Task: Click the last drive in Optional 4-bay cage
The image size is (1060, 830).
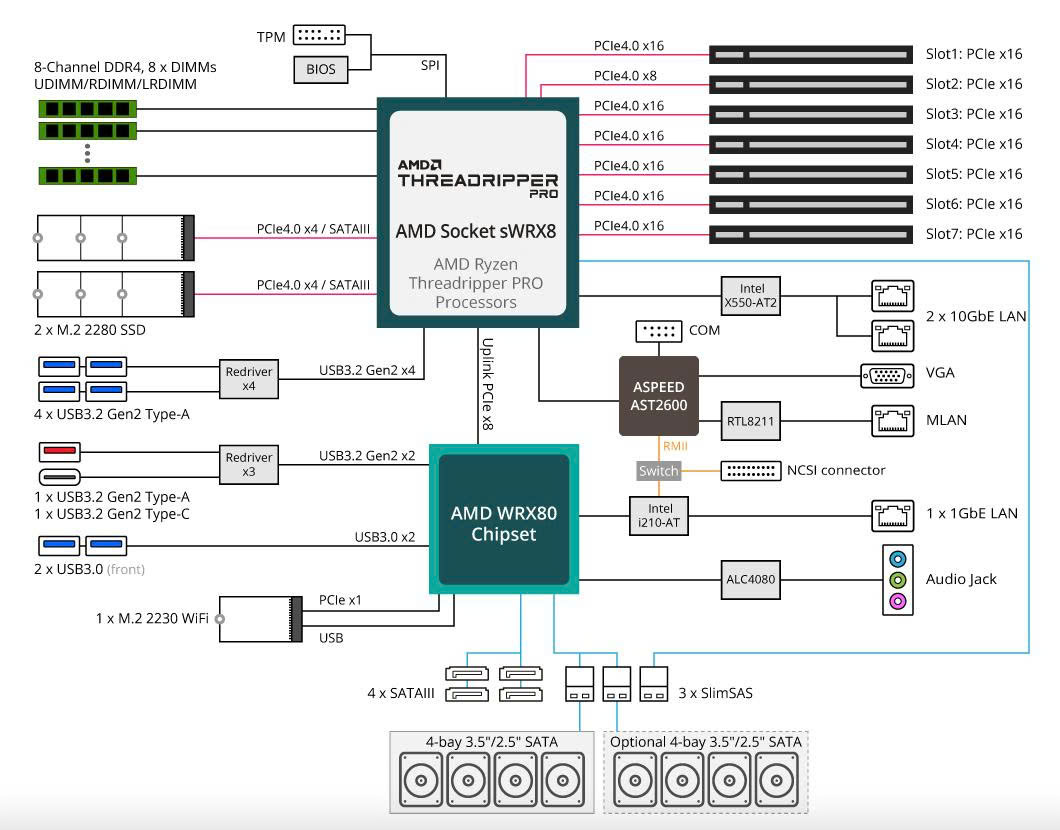Action: click(777, 781)
